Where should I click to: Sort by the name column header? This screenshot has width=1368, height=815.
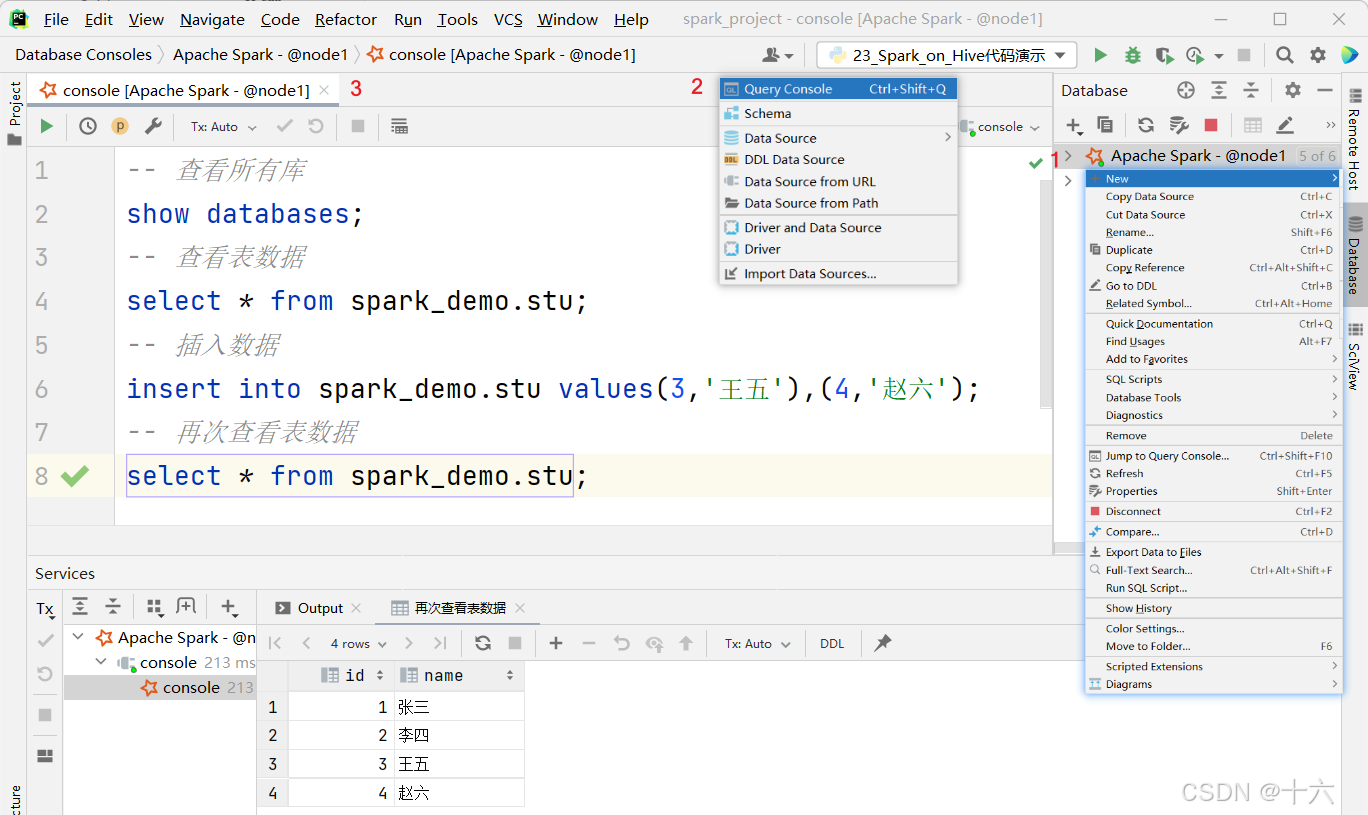[x=459, y=675]
